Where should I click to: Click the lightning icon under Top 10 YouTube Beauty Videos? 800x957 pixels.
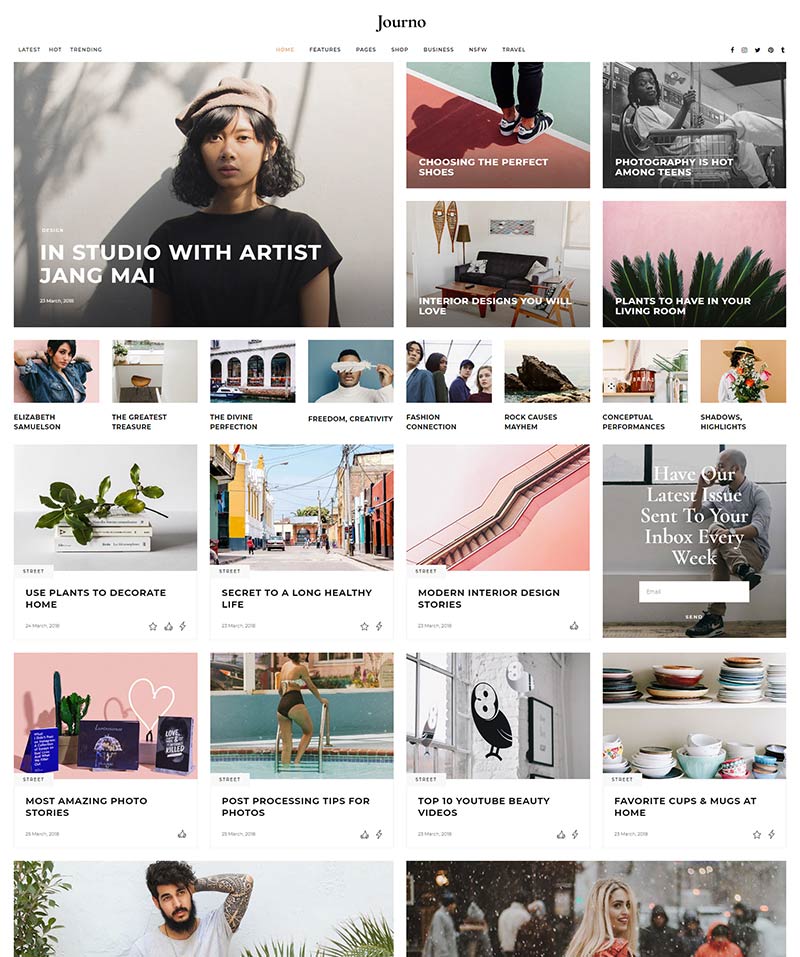point(575,834)
